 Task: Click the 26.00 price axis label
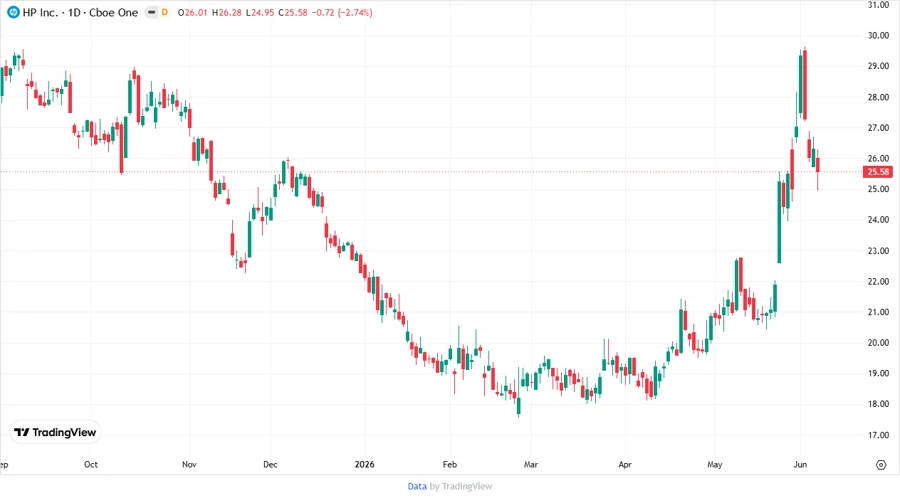click(x=878, y=158)
